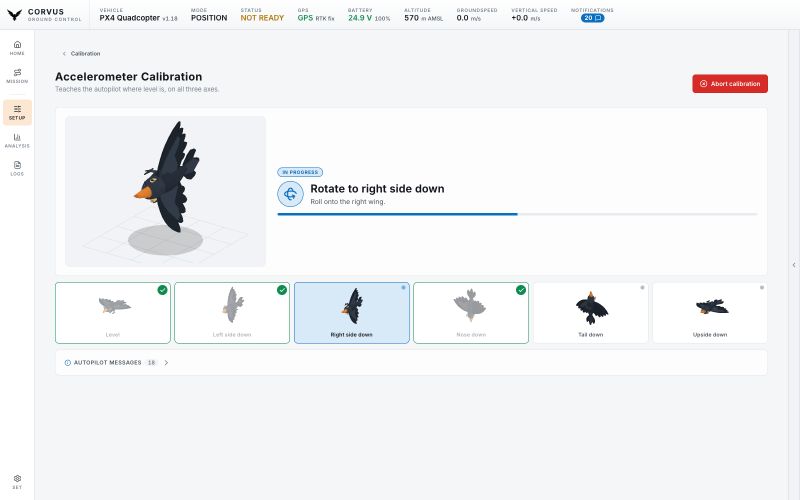Click the green check on Nose down card
Viewport: 800px width, 500px height.
point(520,290)
